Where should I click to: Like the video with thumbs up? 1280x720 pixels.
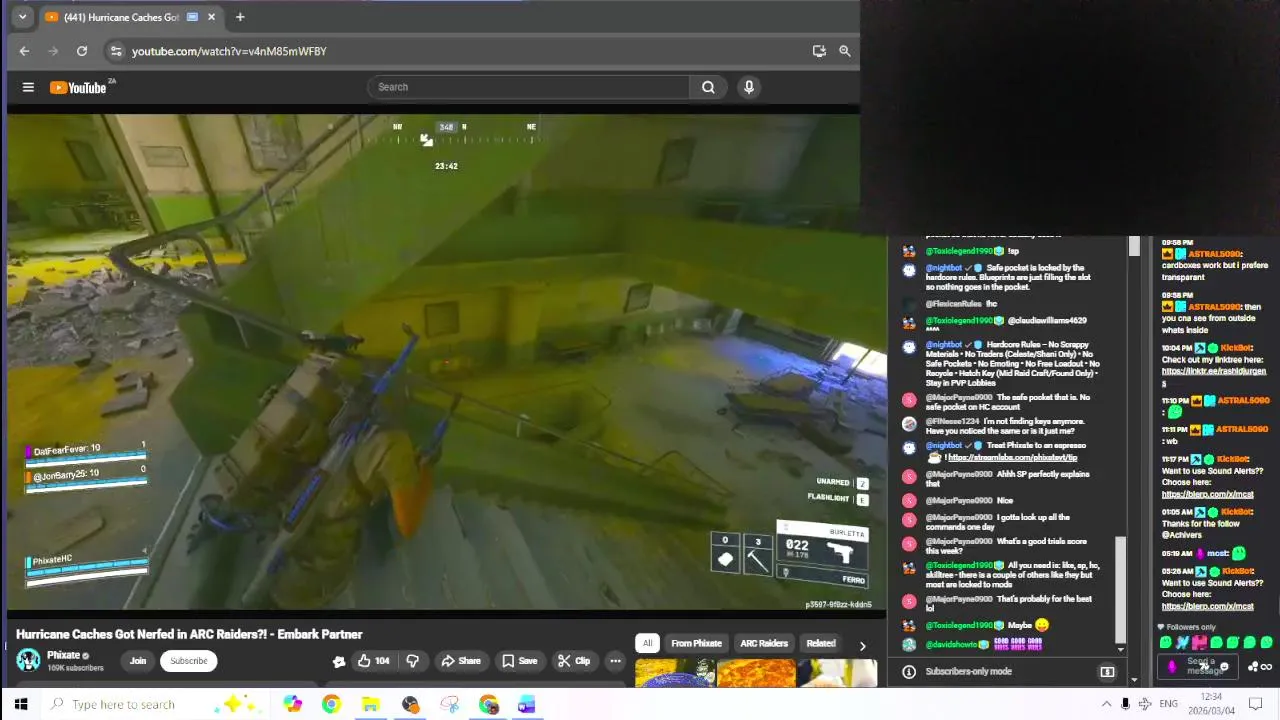374,660
